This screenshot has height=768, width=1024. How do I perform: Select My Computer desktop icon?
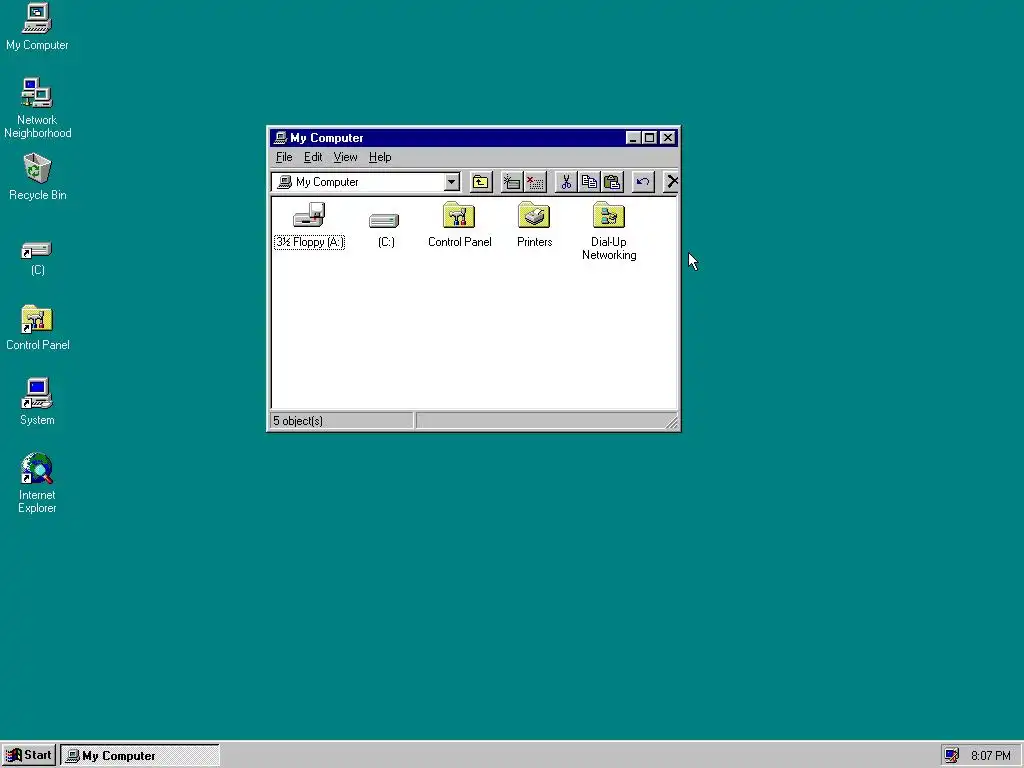pos(37,27)
